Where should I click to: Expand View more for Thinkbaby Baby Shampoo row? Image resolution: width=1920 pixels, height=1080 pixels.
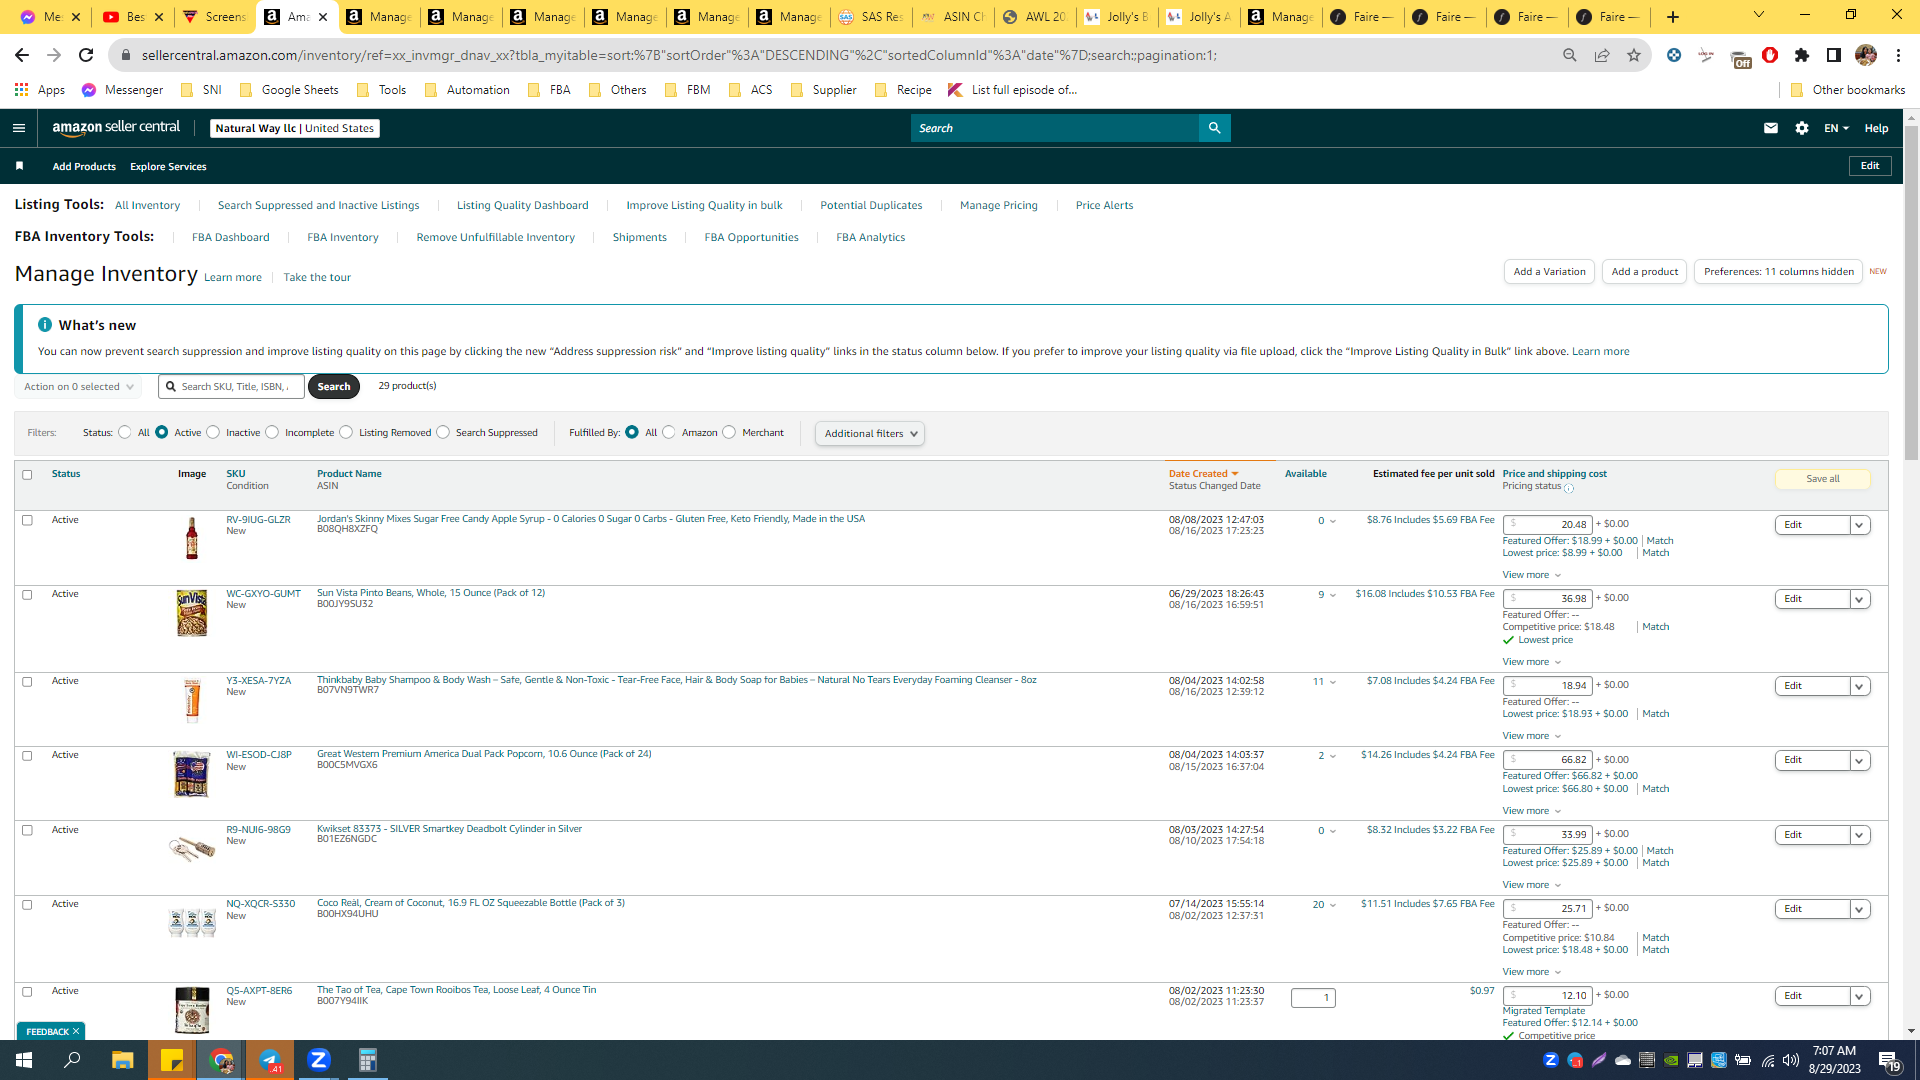pos(1532,736)
